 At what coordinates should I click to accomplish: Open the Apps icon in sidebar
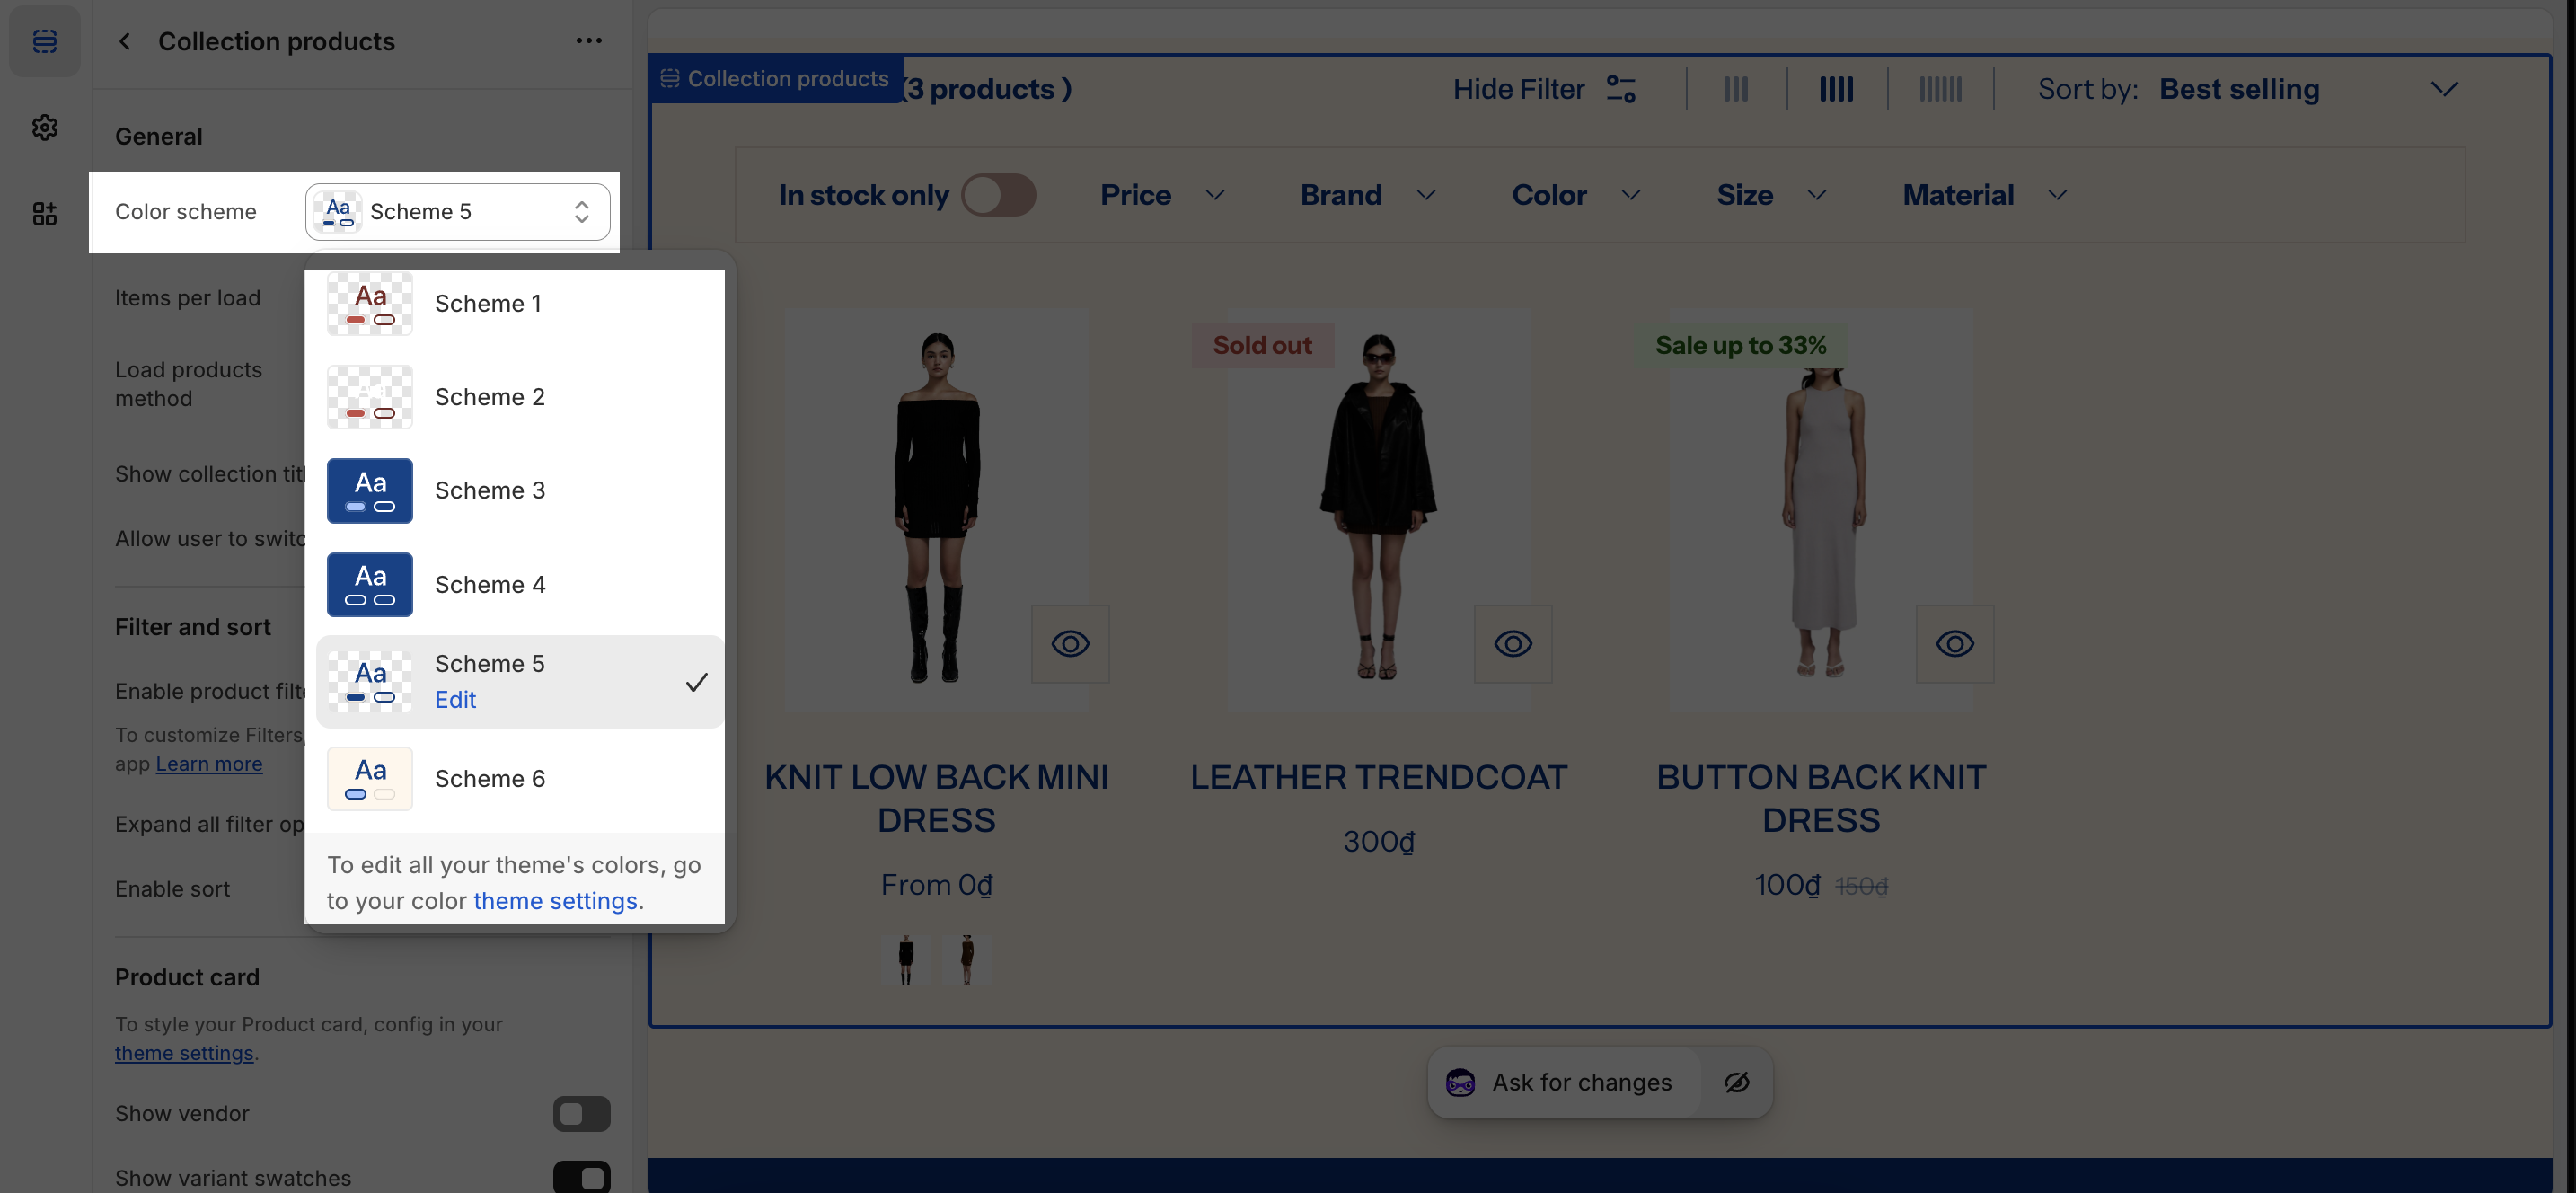[x=45, y=213]
